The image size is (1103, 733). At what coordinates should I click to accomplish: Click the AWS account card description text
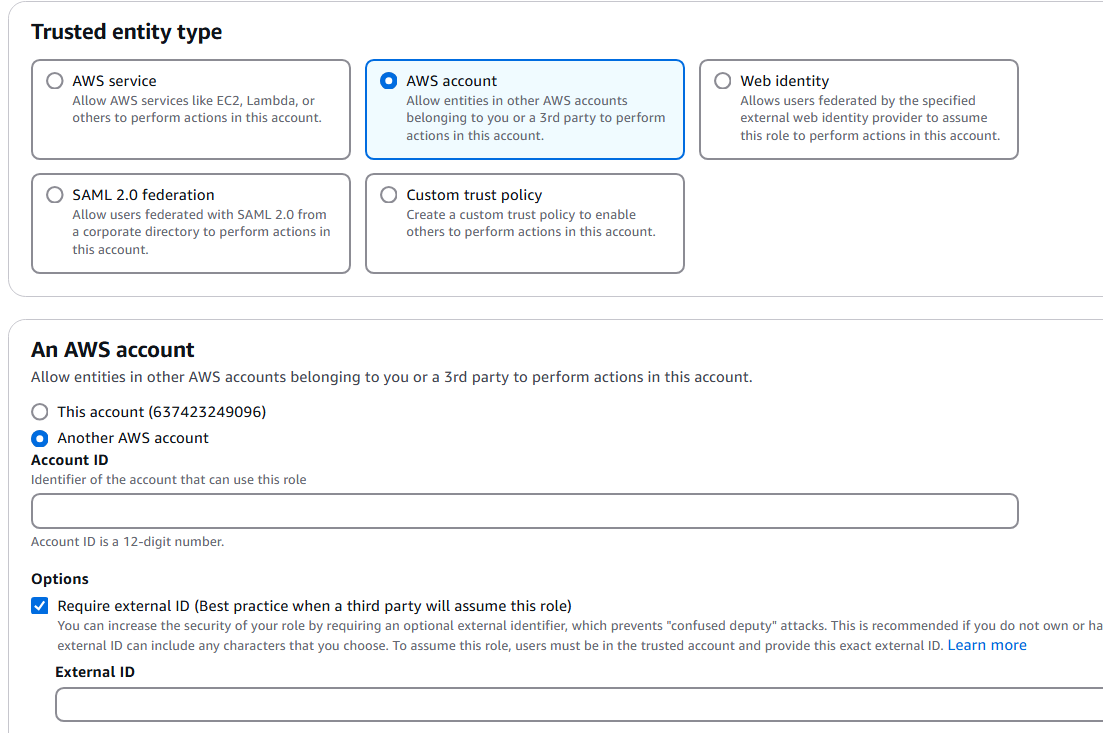(535, 118)
